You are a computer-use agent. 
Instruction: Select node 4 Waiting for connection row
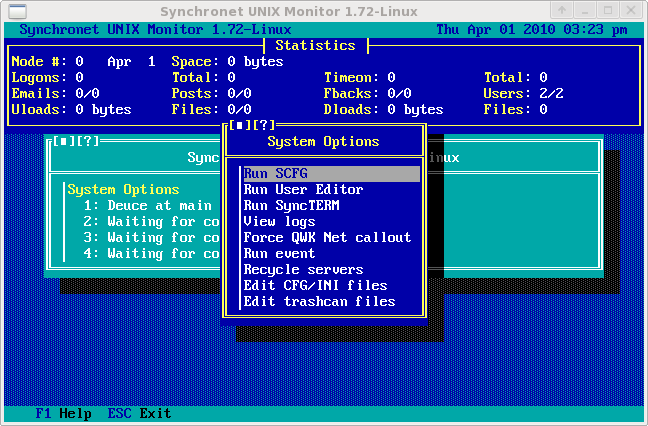pos(151,253)
